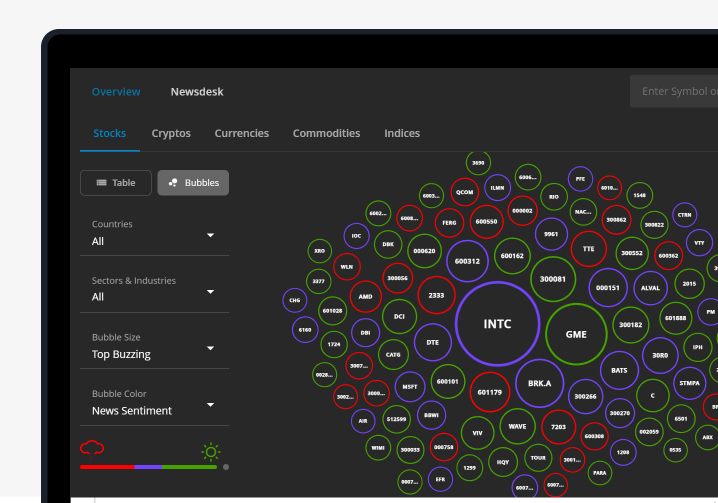Open the Countries dropdown
Screen dimensions: 718x503
154,233
